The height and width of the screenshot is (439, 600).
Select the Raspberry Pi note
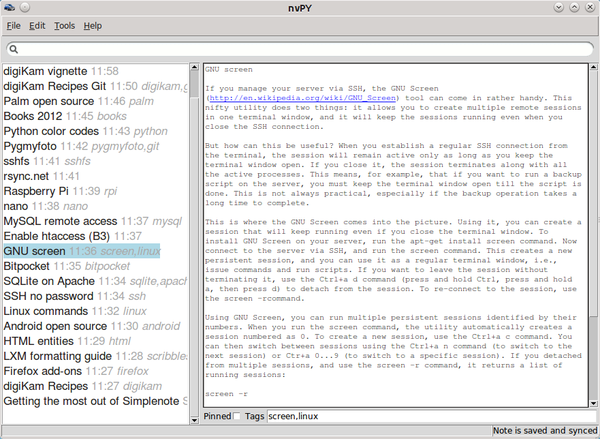click(96, 191)
